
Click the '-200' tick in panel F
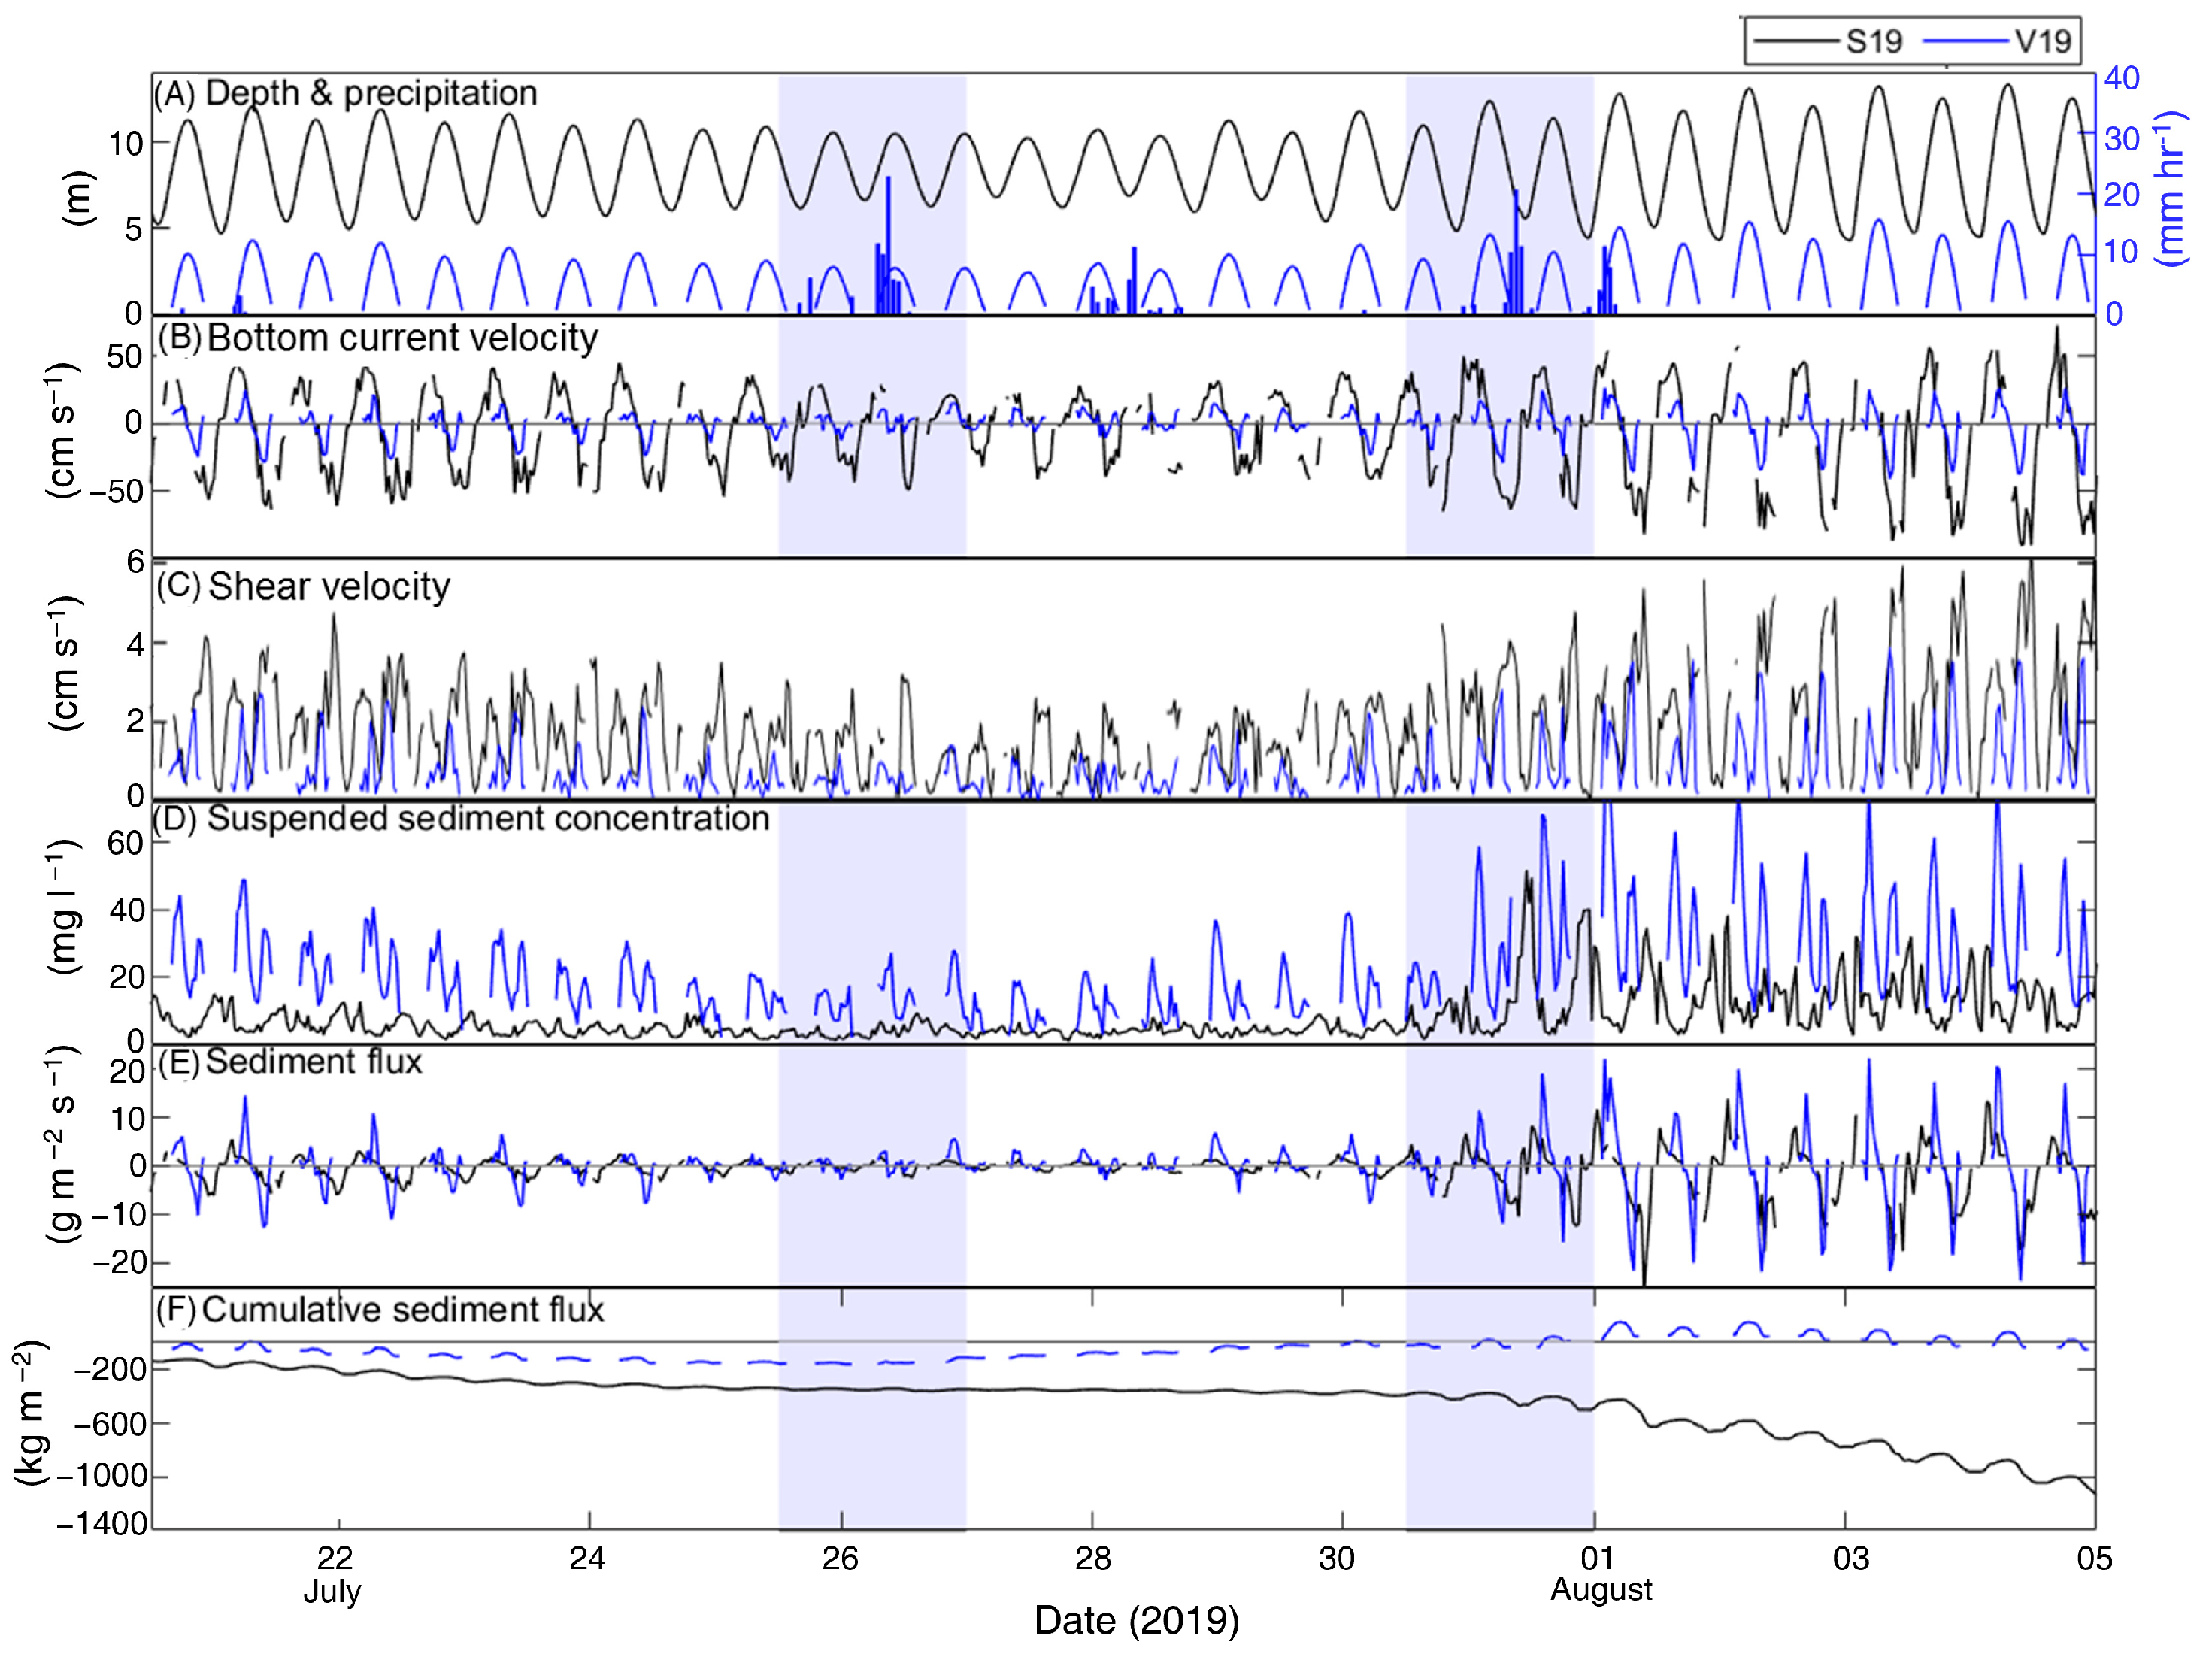tap(110, 1369)
